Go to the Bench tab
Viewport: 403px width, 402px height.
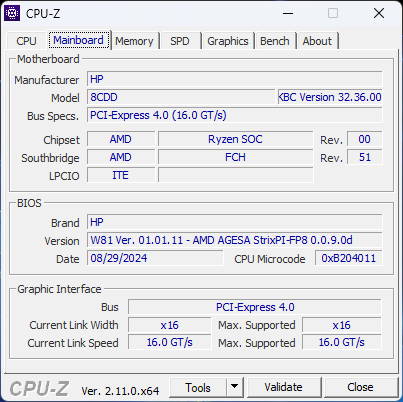tap(275, 41)
